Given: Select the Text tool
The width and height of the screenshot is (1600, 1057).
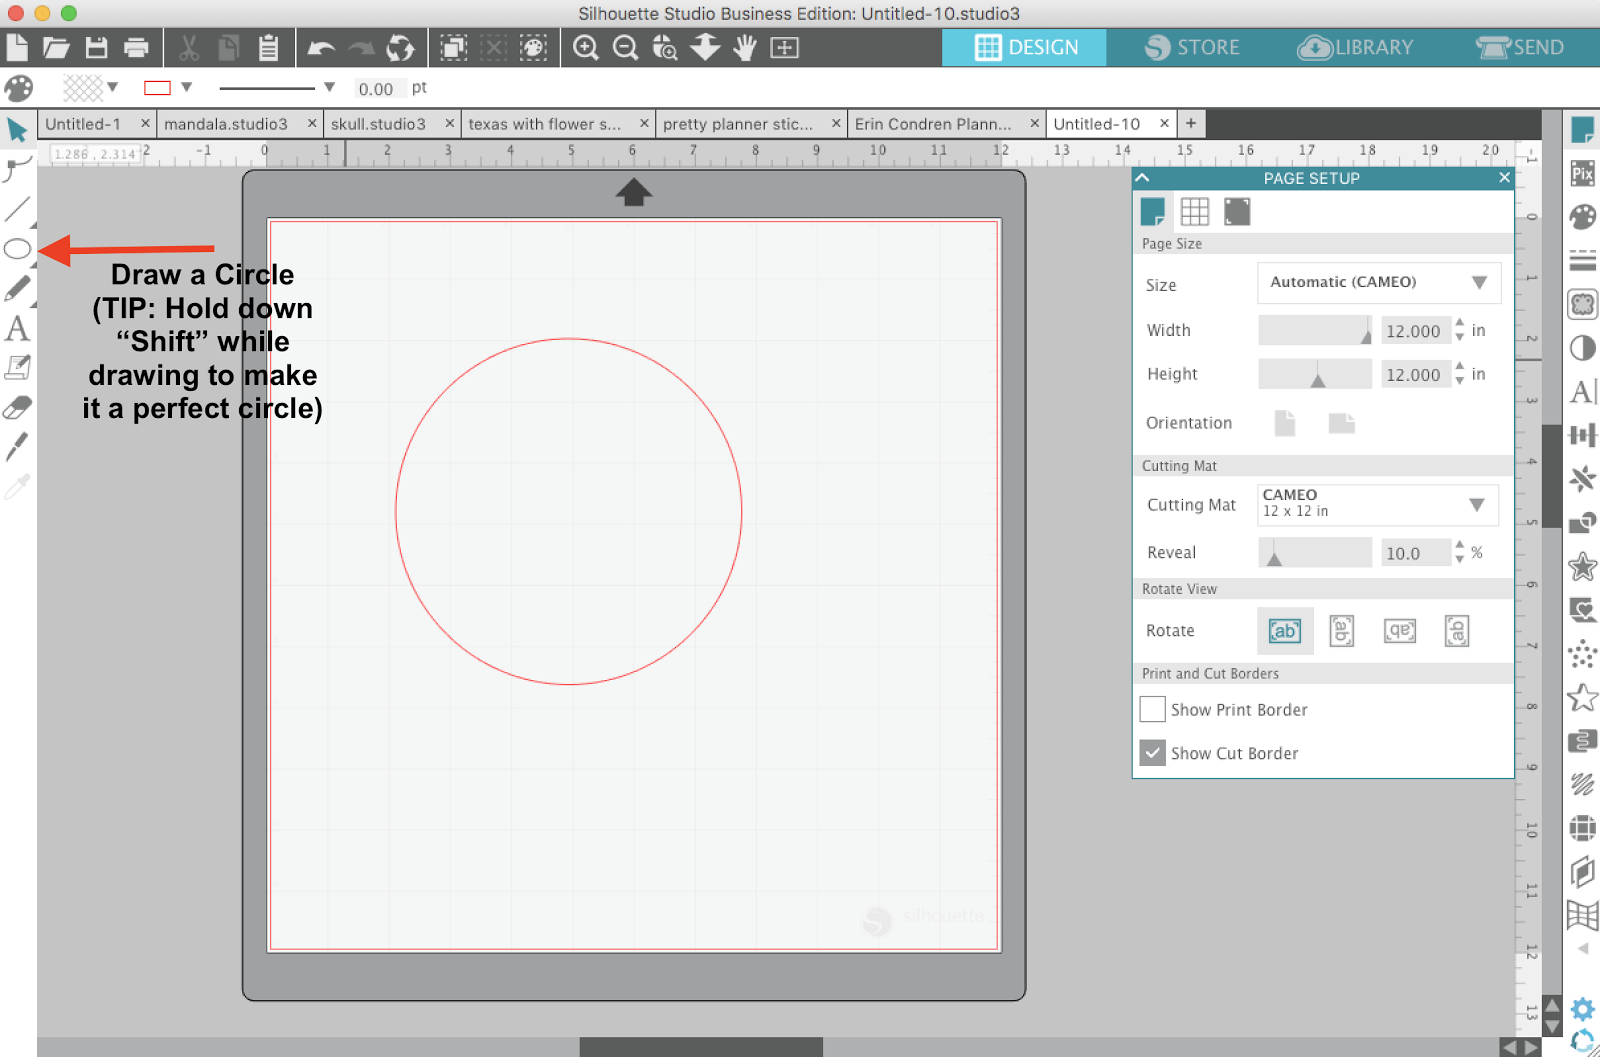Looking at the screenshot, I should pos(16,330).
